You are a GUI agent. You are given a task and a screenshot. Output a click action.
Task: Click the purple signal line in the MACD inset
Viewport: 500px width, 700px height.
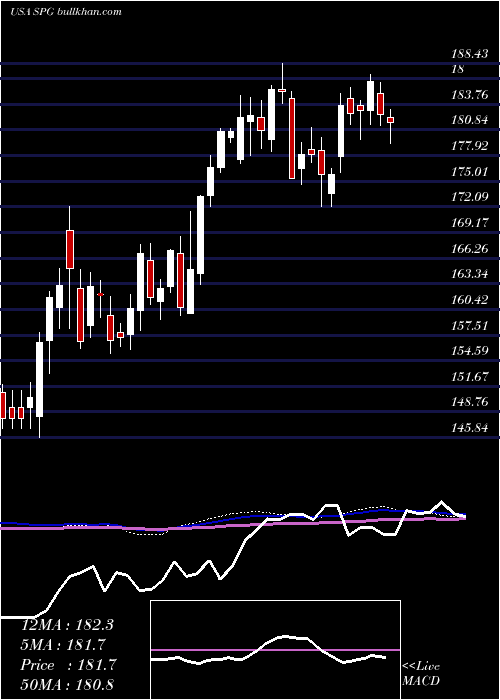[x=275, y=650]
